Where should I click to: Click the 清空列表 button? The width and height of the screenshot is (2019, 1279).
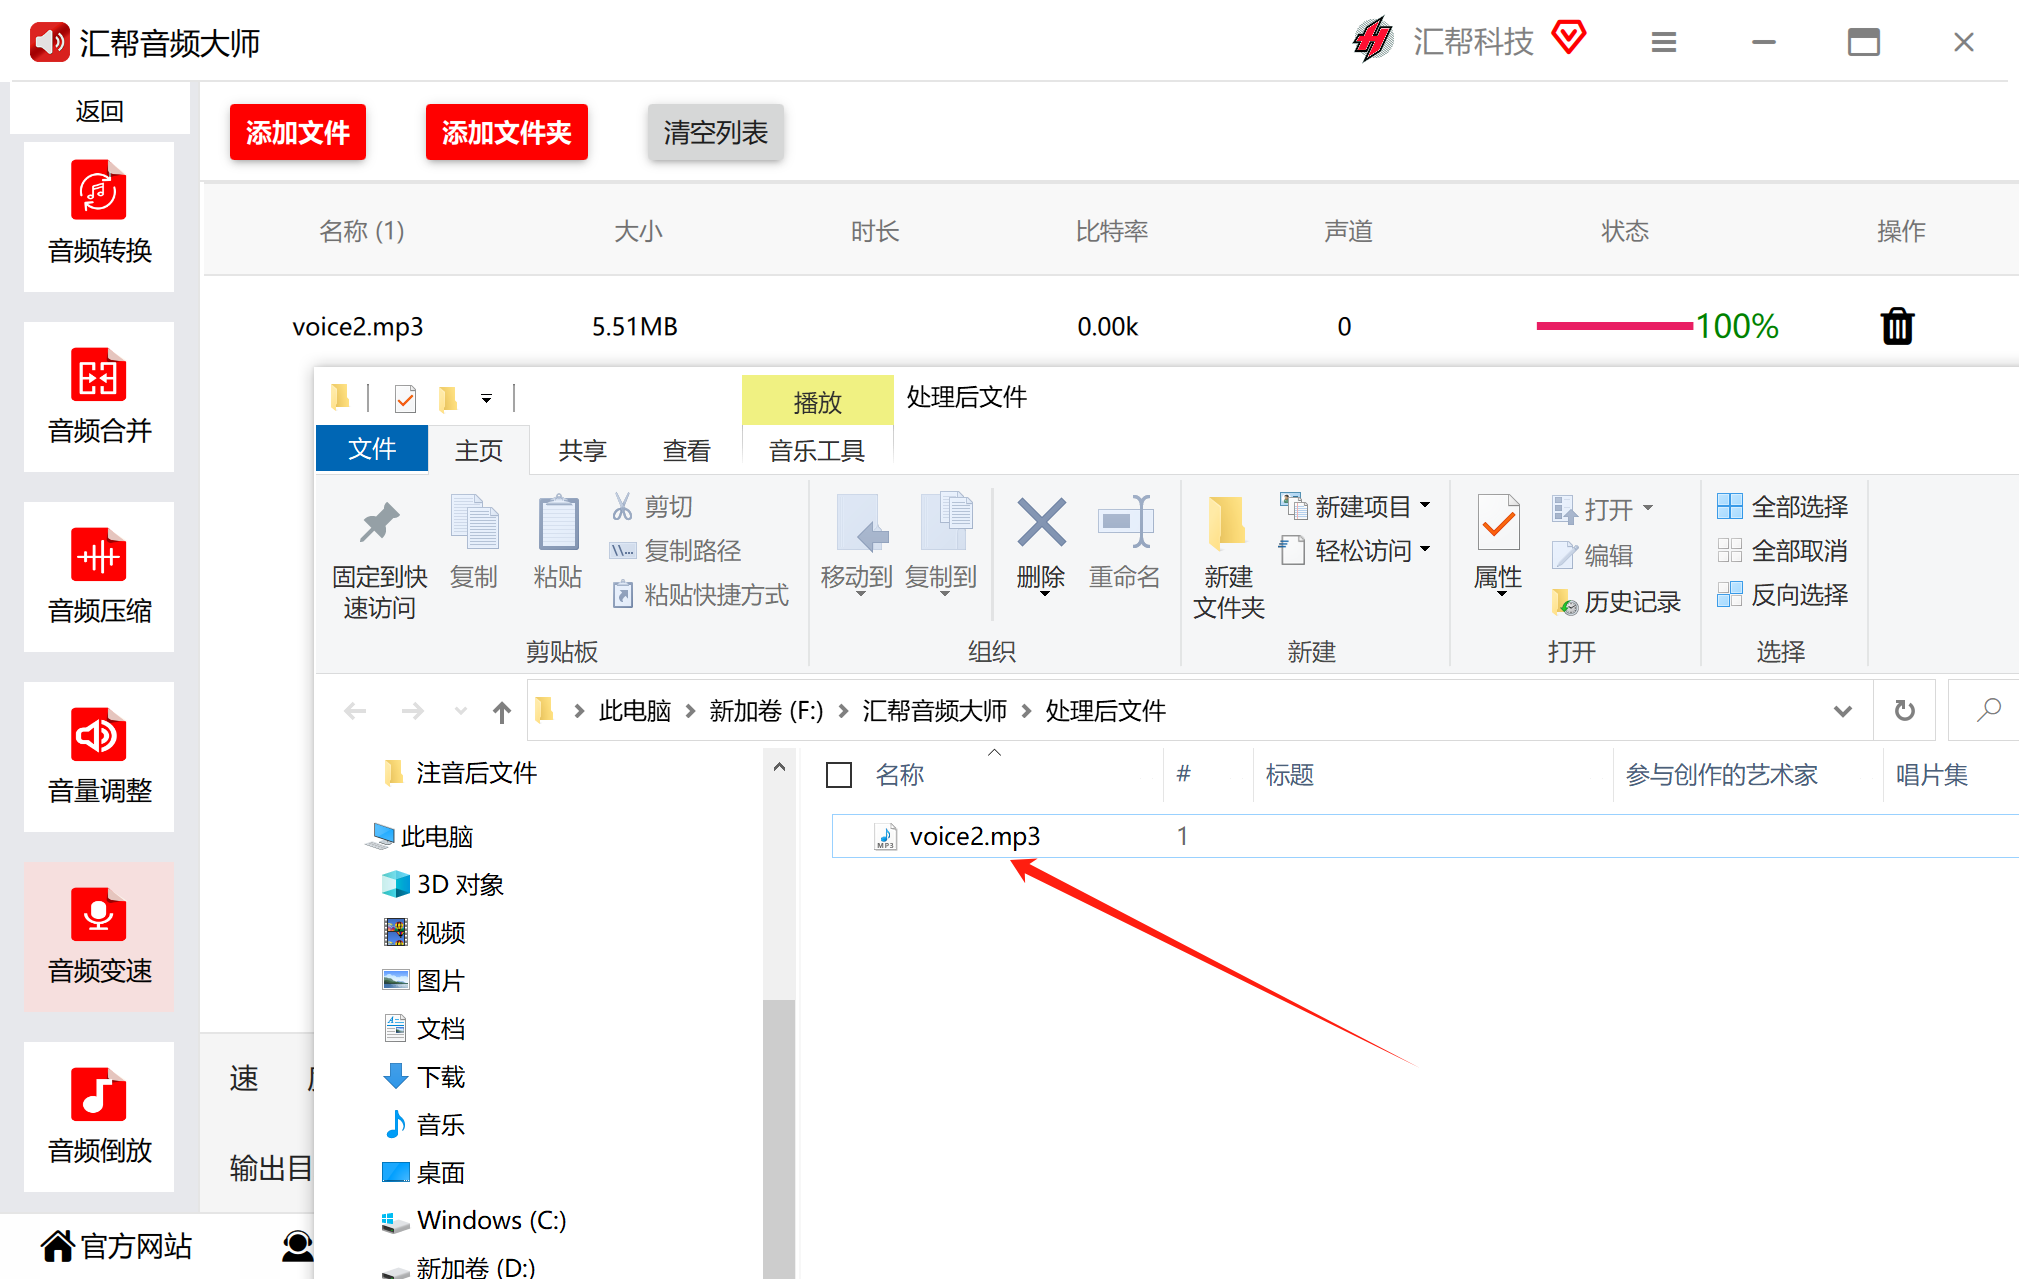pos(716,132)
